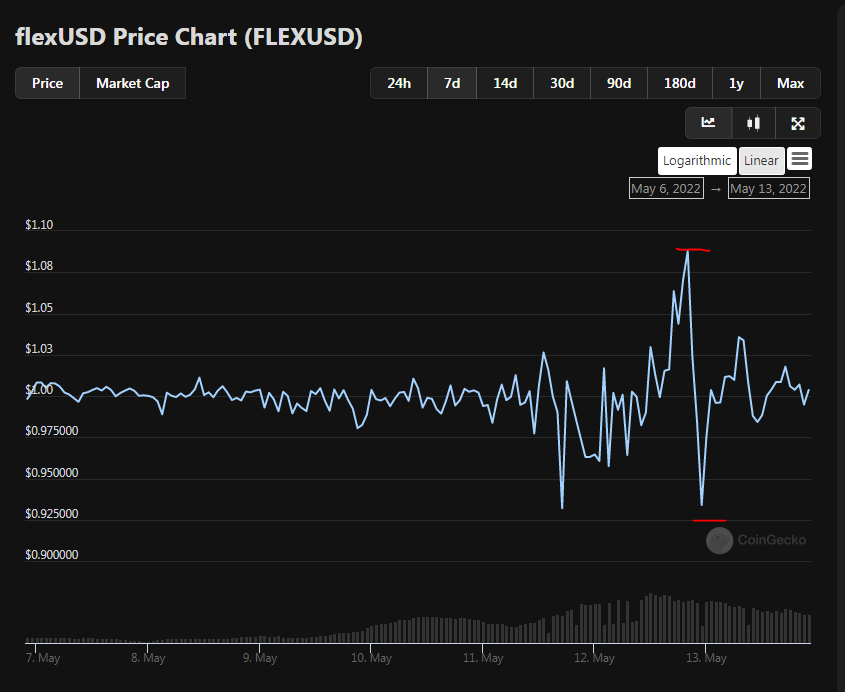Image resolution: width=845 pixels, height=692 pixels.
Task: Select the Price tab
Action: (47, 83)
